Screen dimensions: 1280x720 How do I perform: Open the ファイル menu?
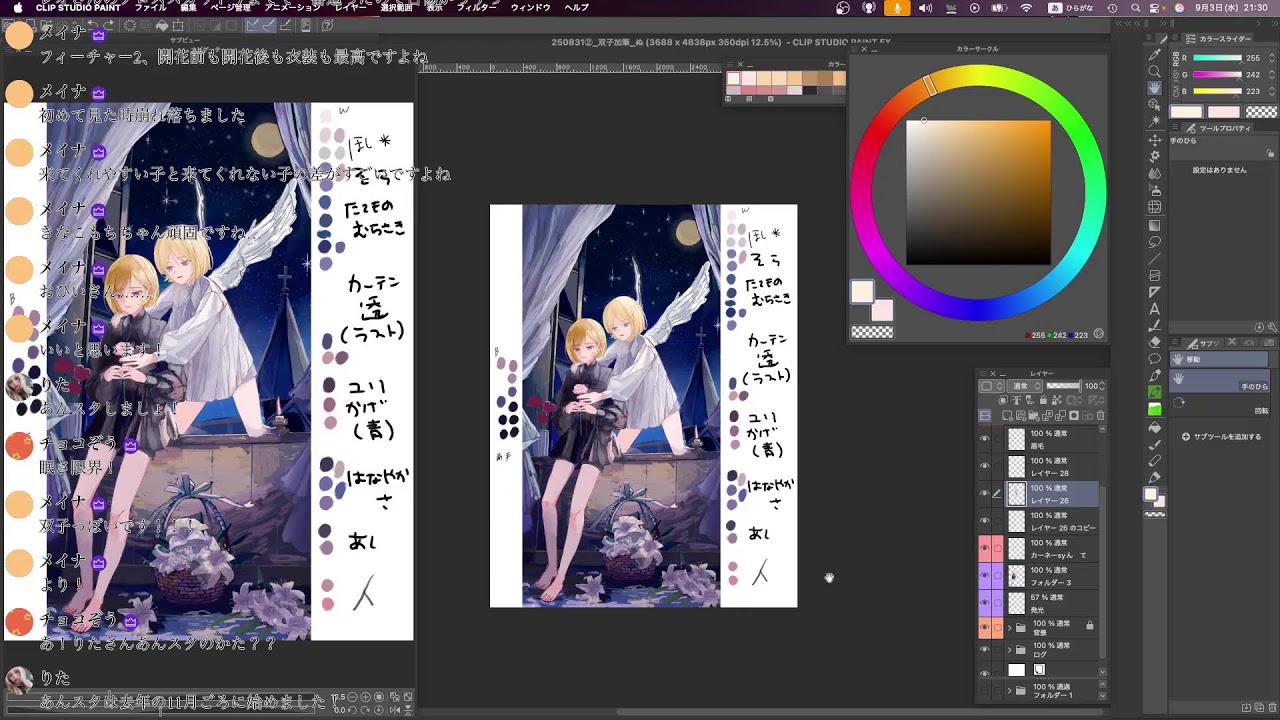[x=150, y=7]
